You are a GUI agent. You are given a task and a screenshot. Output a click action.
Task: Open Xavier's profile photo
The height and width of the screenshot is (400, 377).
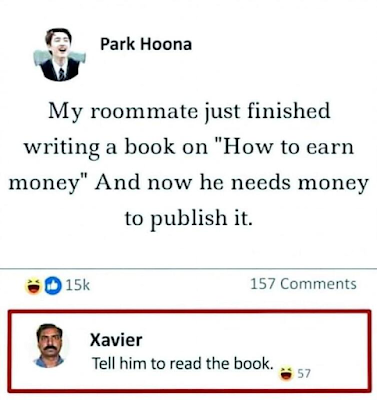click(x=50, y=345)
